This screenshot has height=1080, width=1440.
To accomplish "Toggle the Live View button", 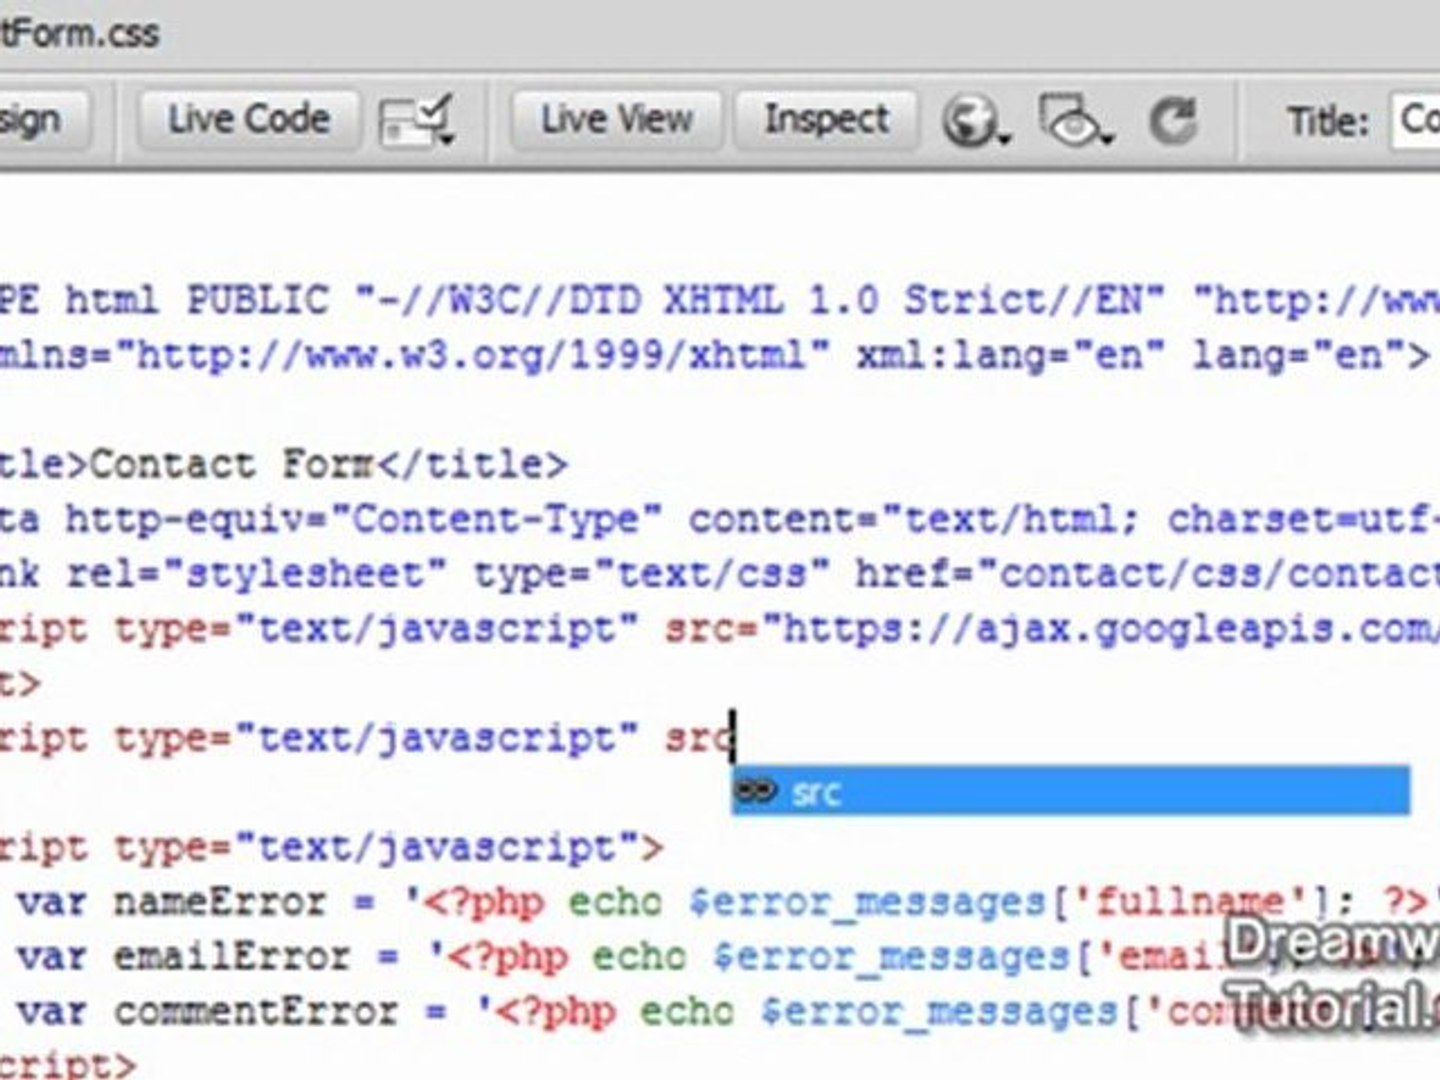I will pos(616,120).
